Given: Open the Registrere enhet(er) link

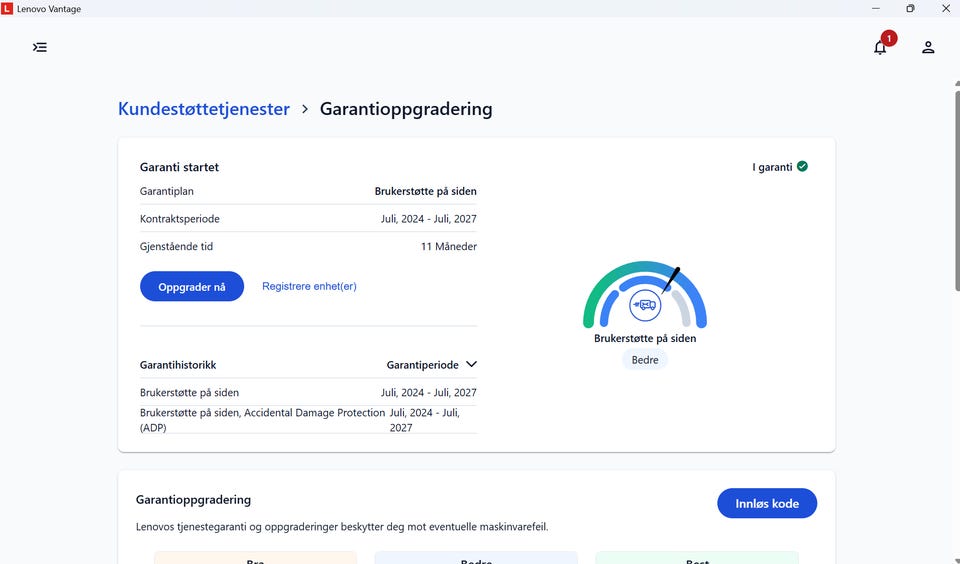Looking at the screenshot, I should (x=309, y=286).
